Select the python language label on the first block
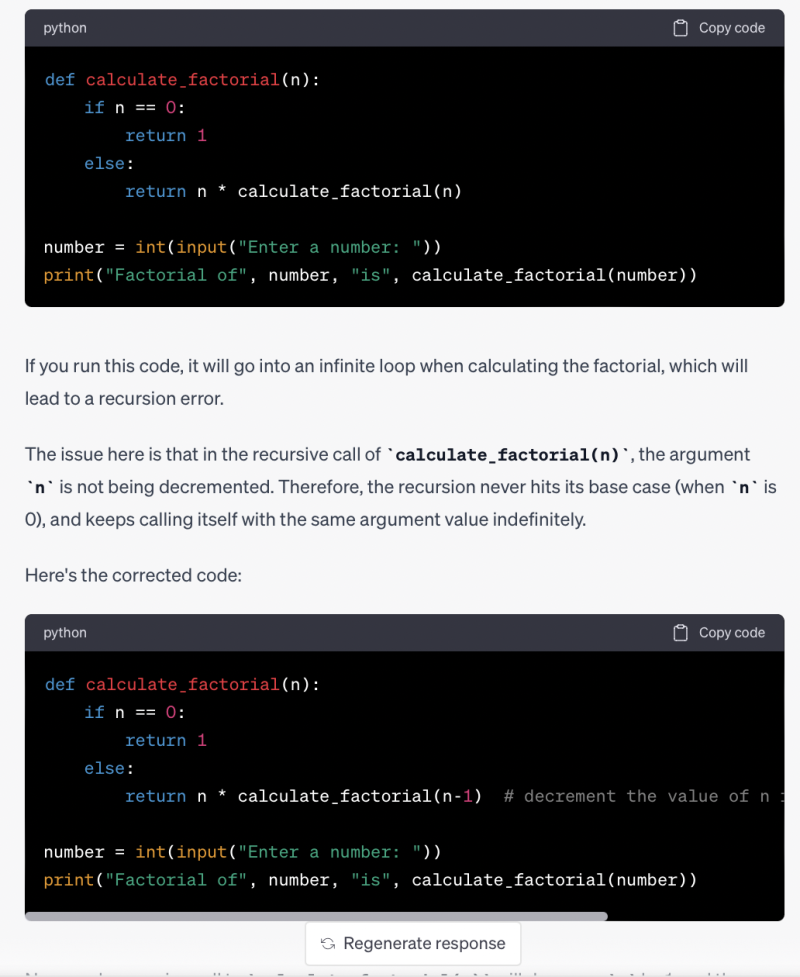This screenshot has height=977, width=800. (64, 28)
